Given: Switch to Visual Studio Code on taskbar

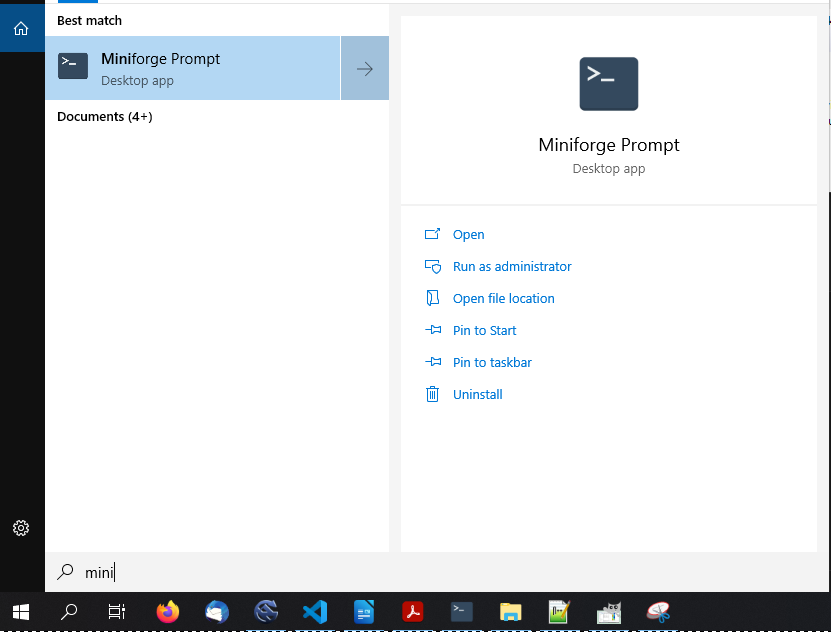Looking at the screenshot, I should point(315,612).
